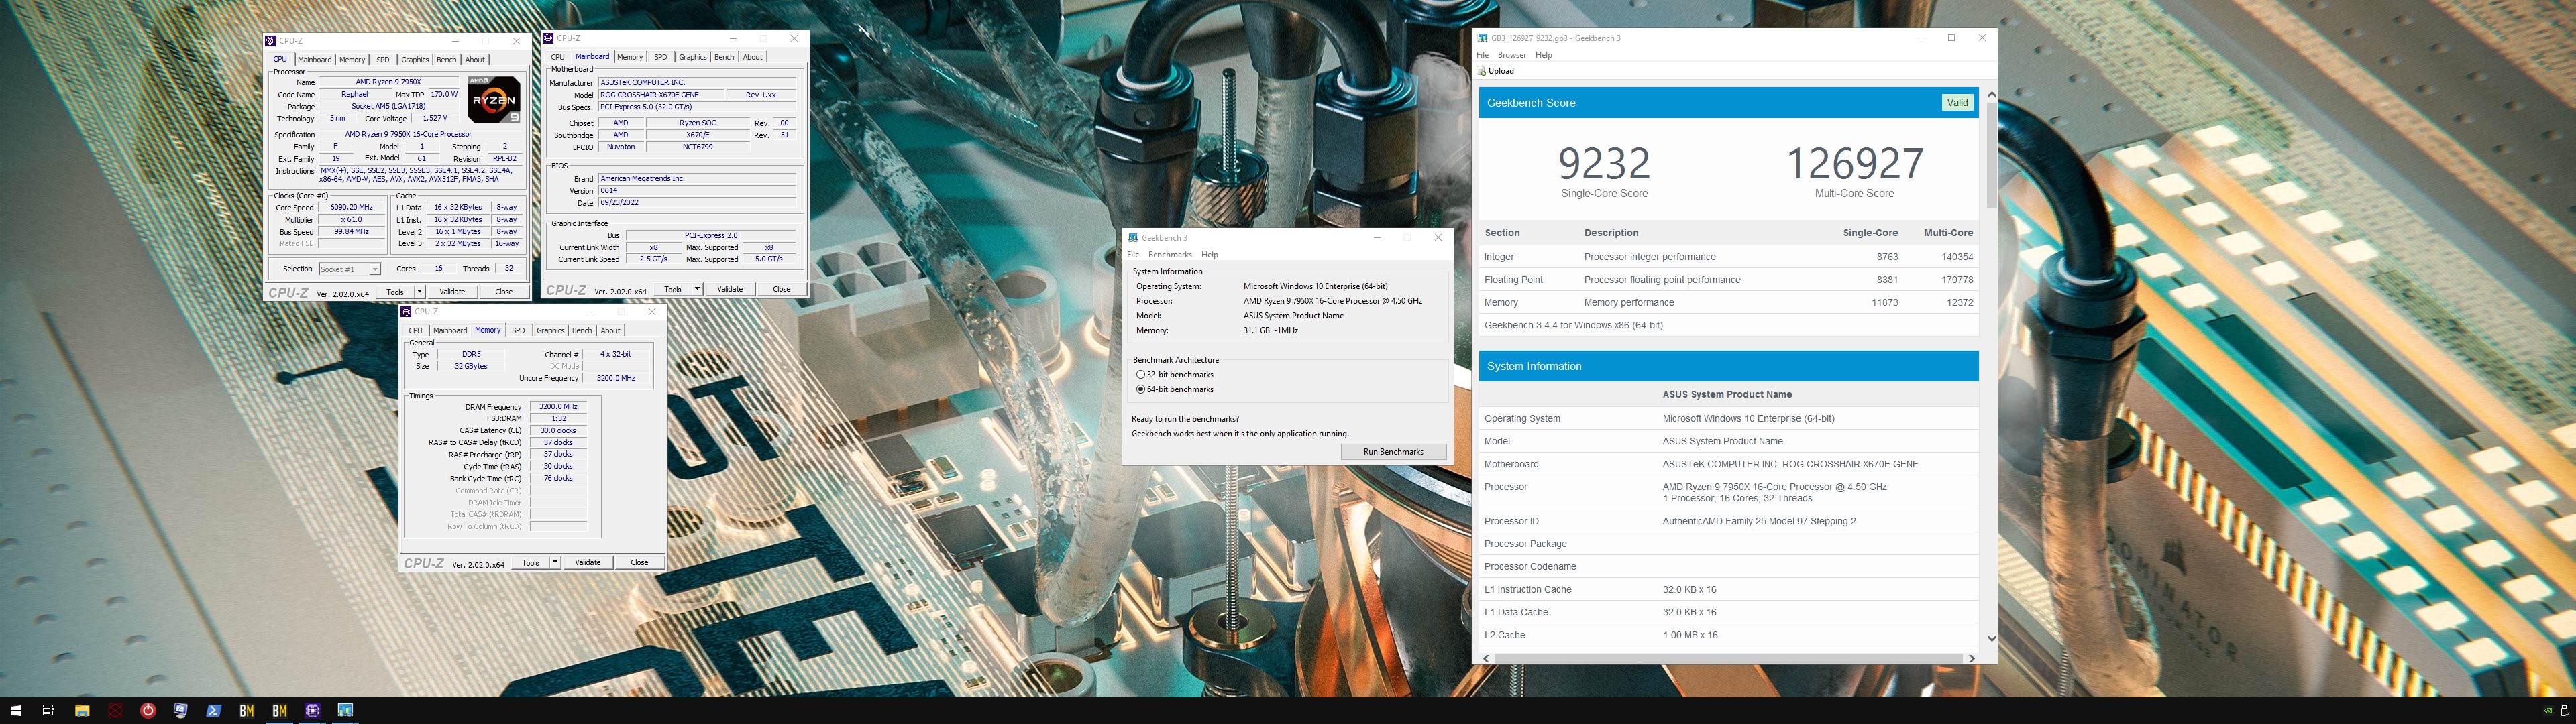Open SPD tab in CPU-Z Mainboard window

click(660, 57)
